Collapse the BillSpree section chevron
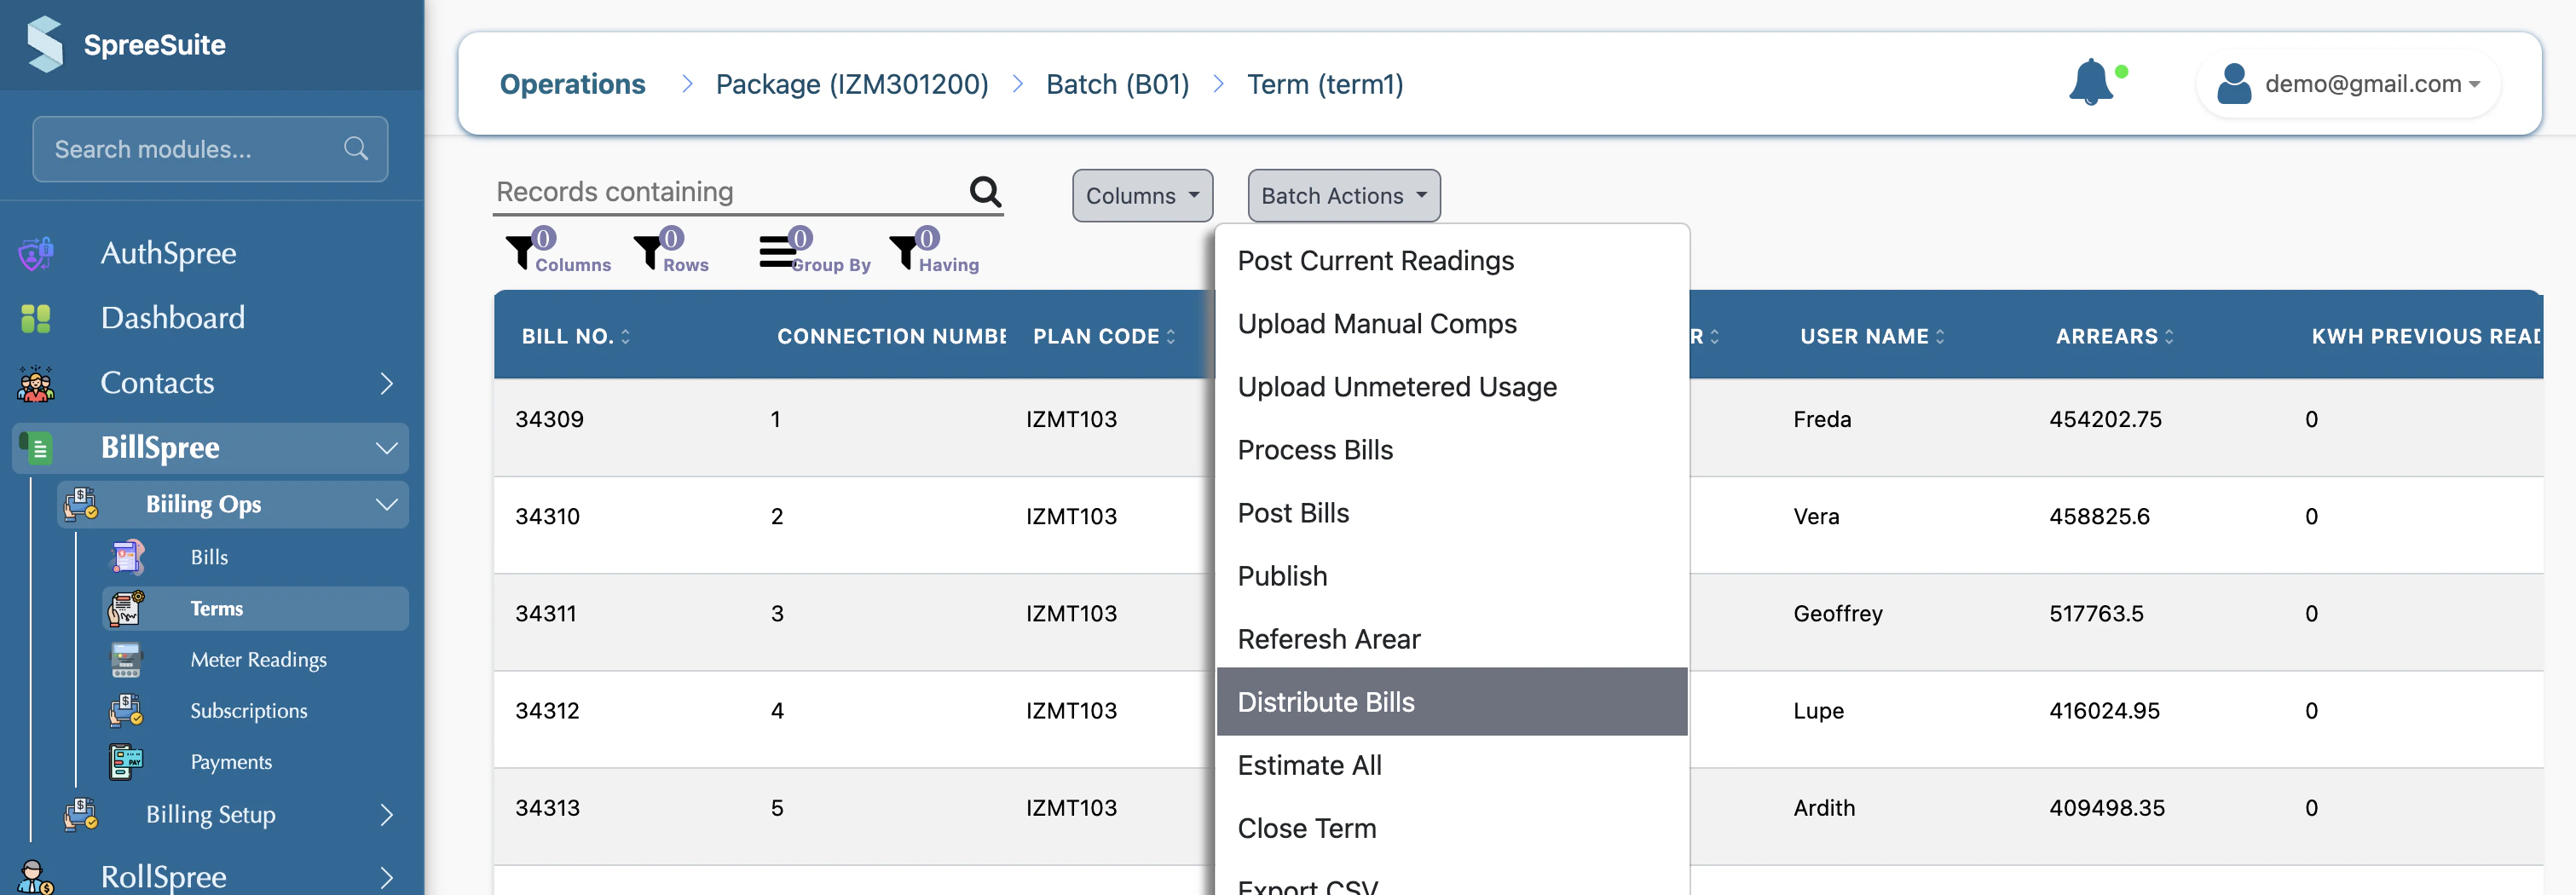The height and width of the screenshot is (895, 2576). coord(386,448)
